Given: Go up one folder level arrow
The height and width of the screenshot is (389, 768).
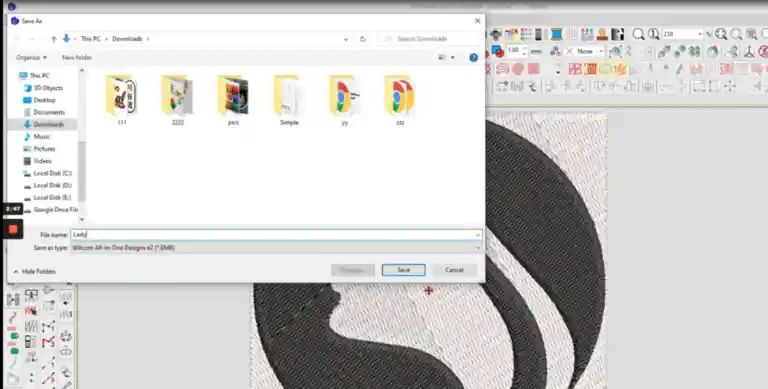Looking at the screenshot, I should pyautogui.click(x=54, y=39).
